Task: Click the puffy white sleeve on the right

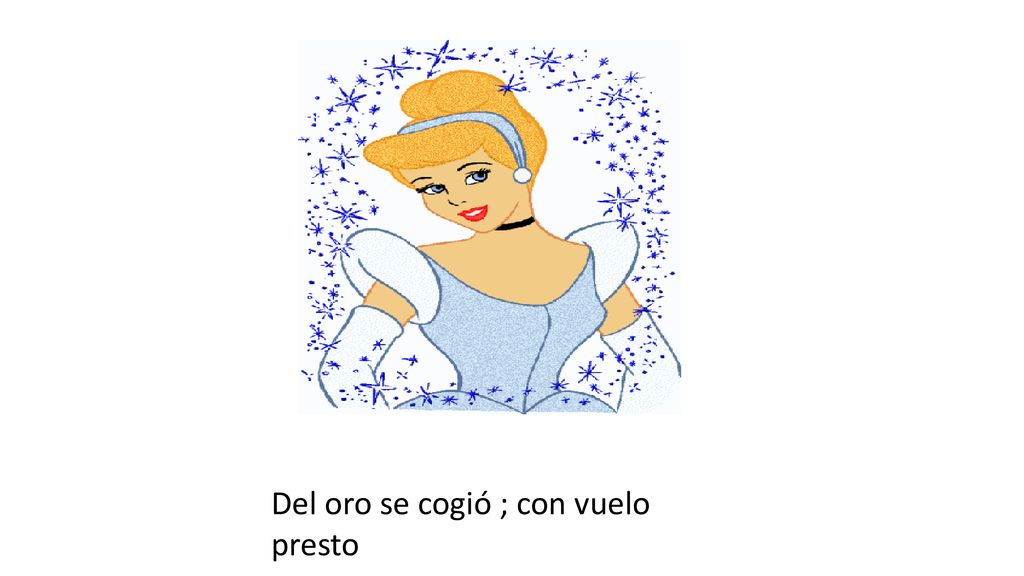Action: (605, 257)
